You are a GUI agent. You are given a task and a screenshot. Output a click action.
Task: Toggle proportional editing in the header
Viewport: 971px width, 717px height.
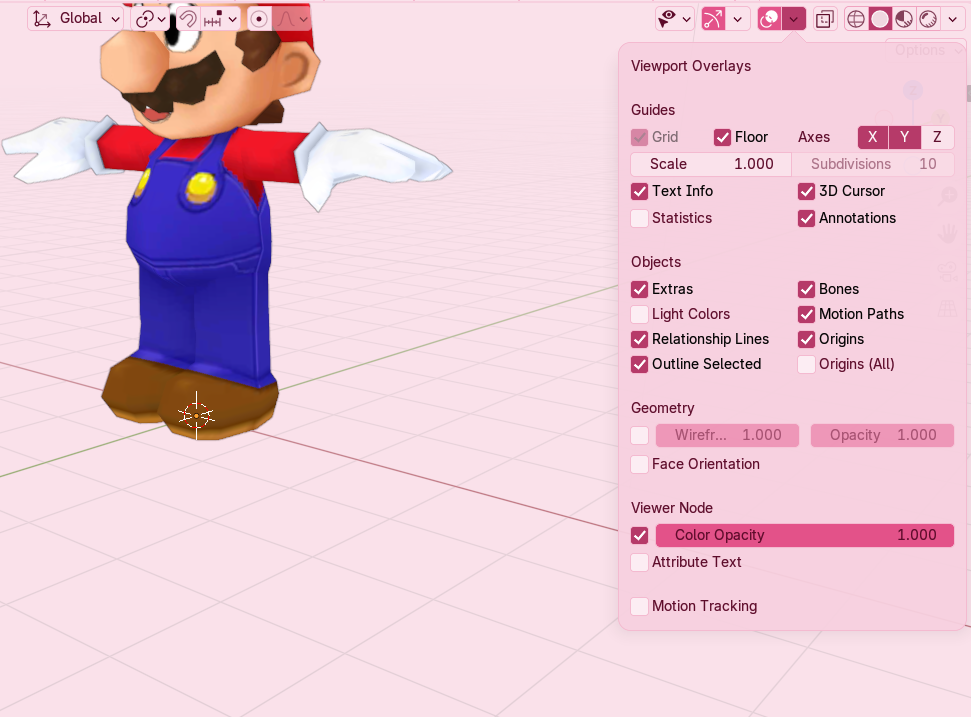pyautogui.click(x=259, y=19)
